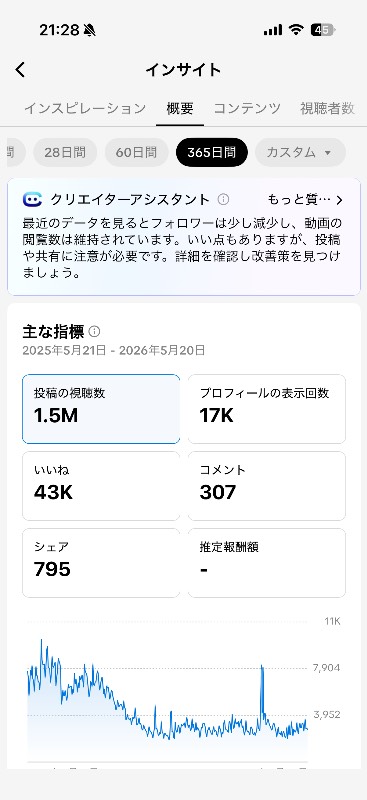Open the 視聴者数 tab
The image size is (367, 800).
tap(327, 108)
